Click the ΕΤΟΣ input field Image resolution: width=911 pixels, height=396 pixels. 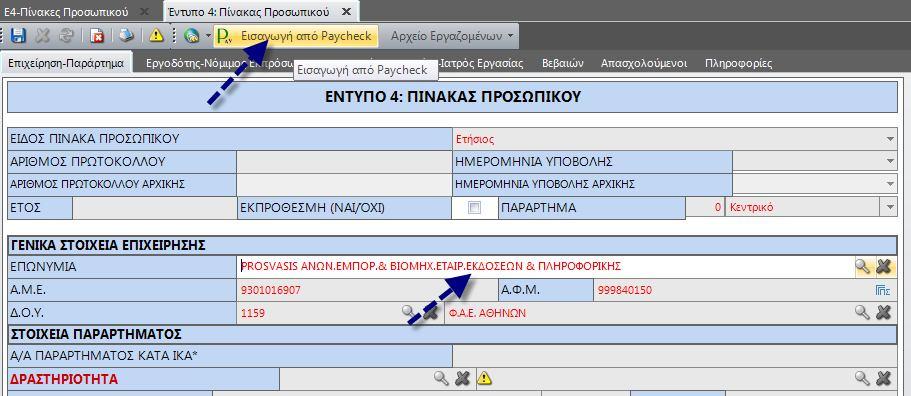155,208
